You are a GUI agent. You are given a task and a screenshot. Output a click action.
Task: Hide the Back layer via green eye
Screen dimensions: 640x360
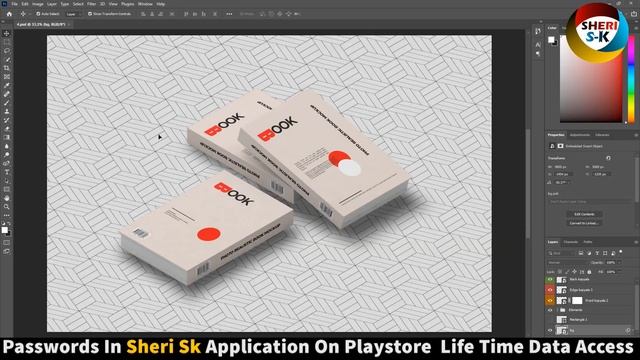tap(550, 280)
